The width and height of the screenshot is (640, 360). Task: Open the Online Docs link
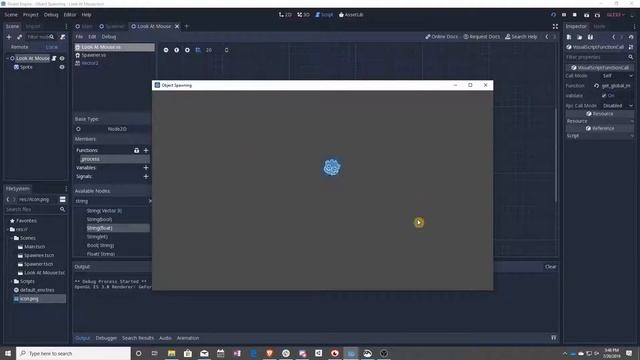(x=442, y=37)
